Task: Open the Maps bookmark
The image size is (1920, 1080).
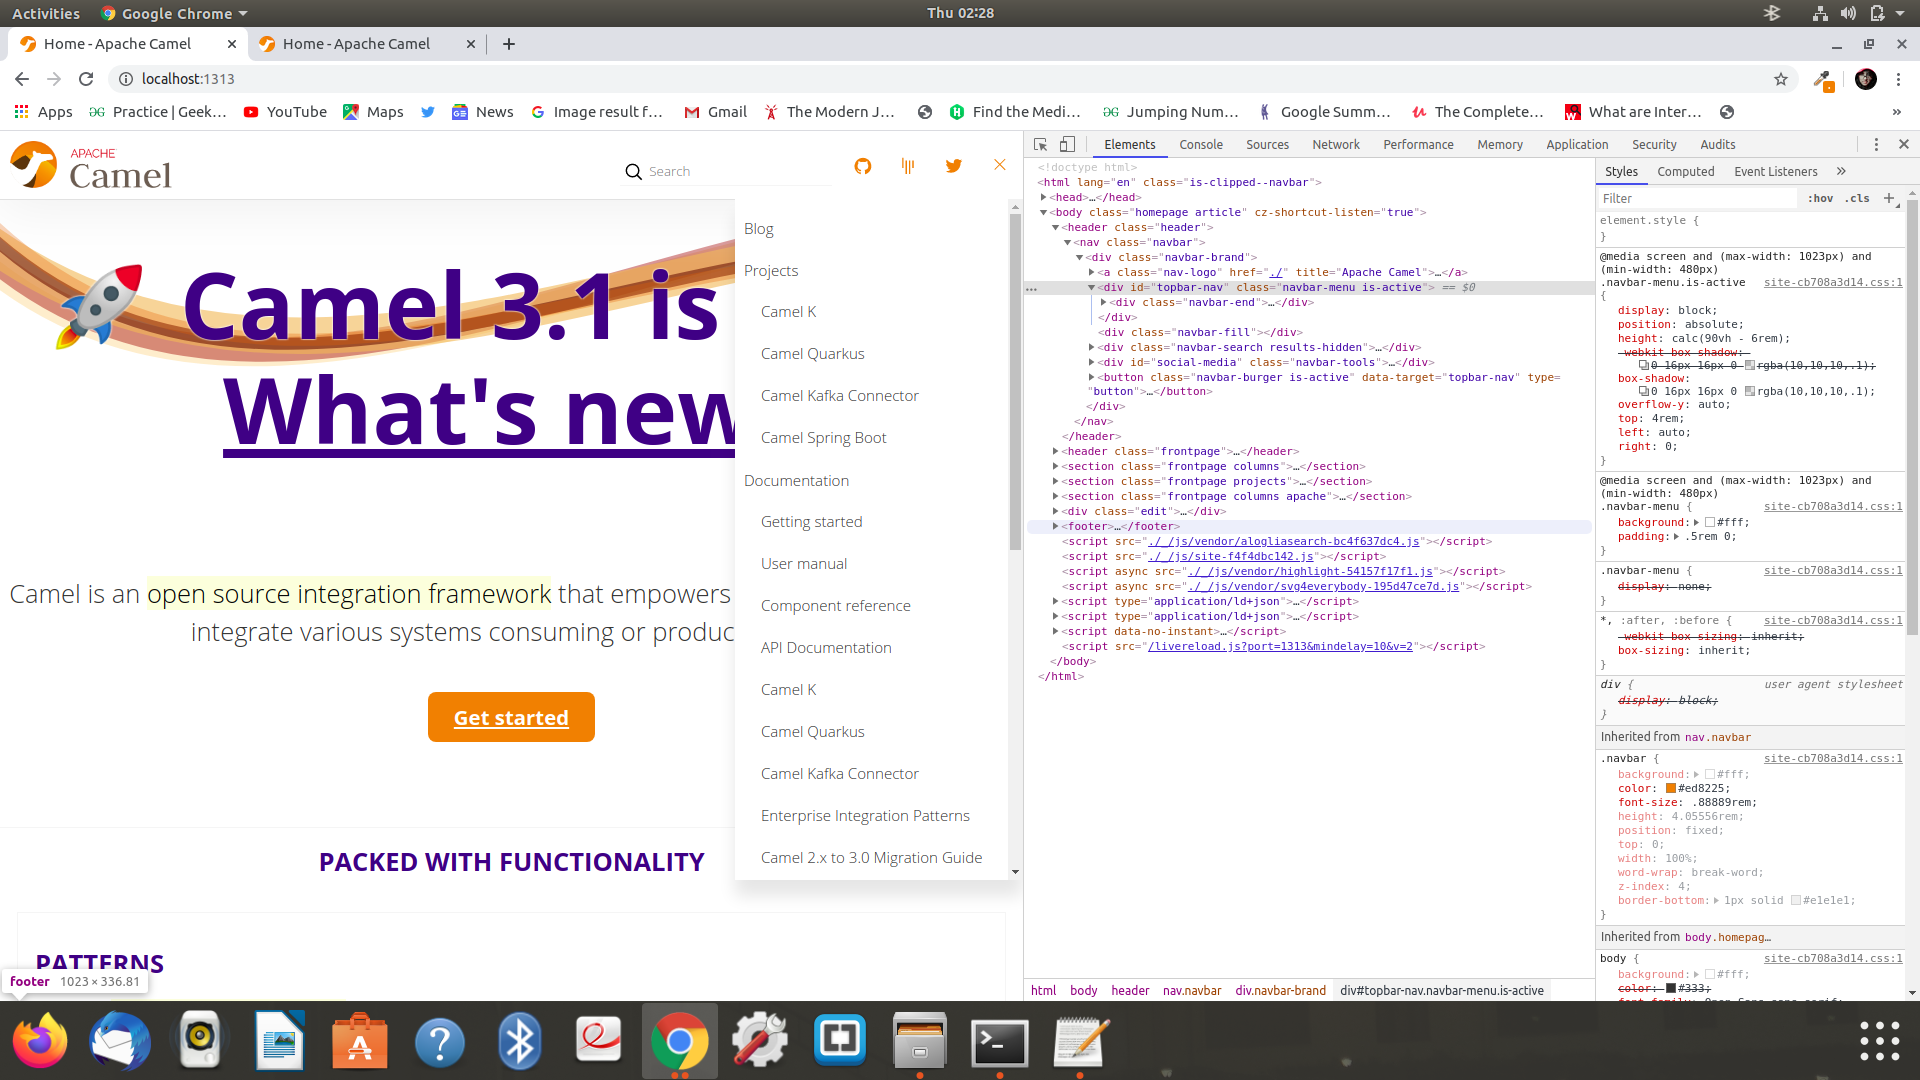Action: pos(373,112)
